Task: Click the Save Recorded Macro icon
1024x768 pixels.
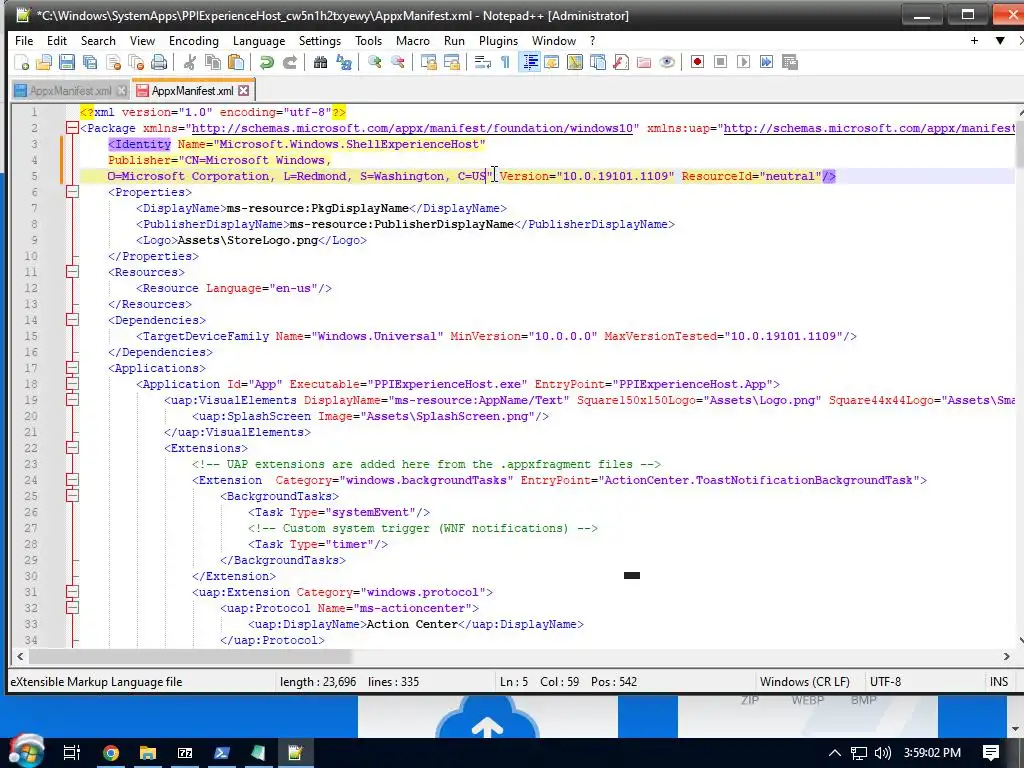Action: tap(790, 62)
